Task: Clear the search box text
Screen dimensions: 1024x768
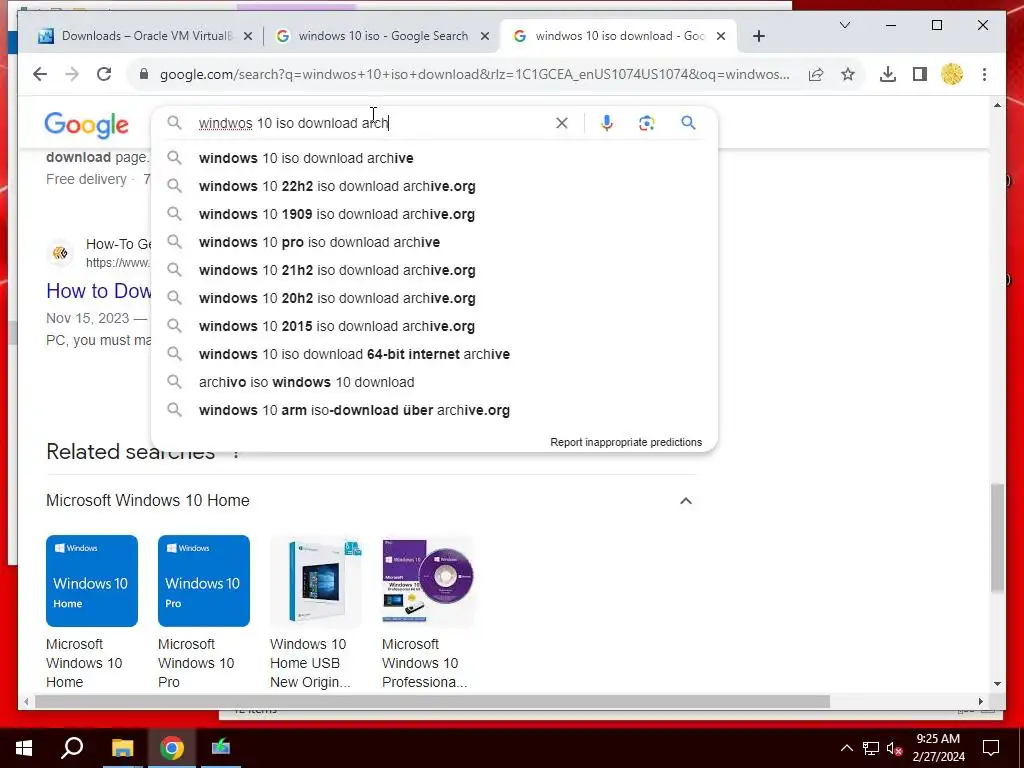Action: pos(562,123)
